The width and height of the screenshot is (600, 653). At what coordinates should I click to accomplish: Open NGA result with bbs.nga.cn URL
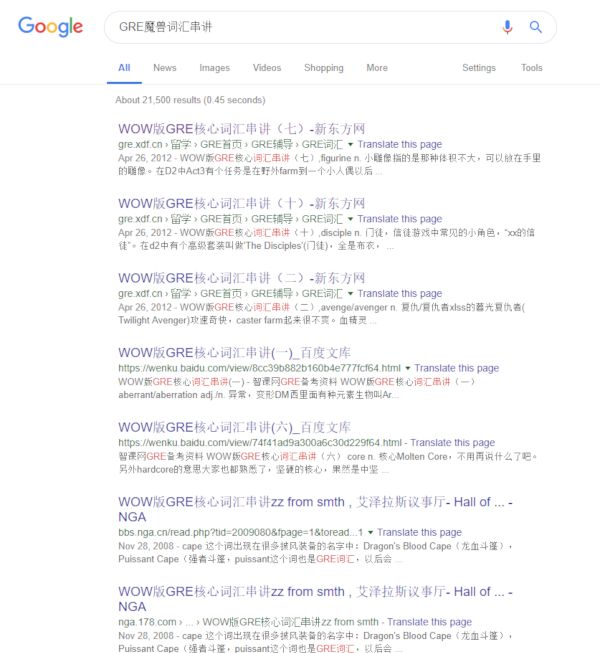tap(315, 509)
